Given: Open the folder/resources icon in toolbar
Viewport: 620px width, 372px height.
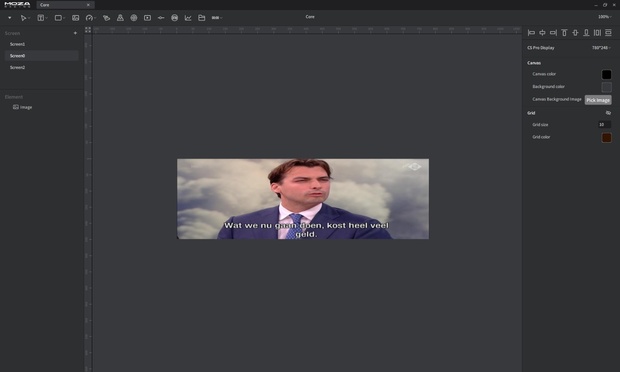Looking at the screenshot, I should (202, 18).
